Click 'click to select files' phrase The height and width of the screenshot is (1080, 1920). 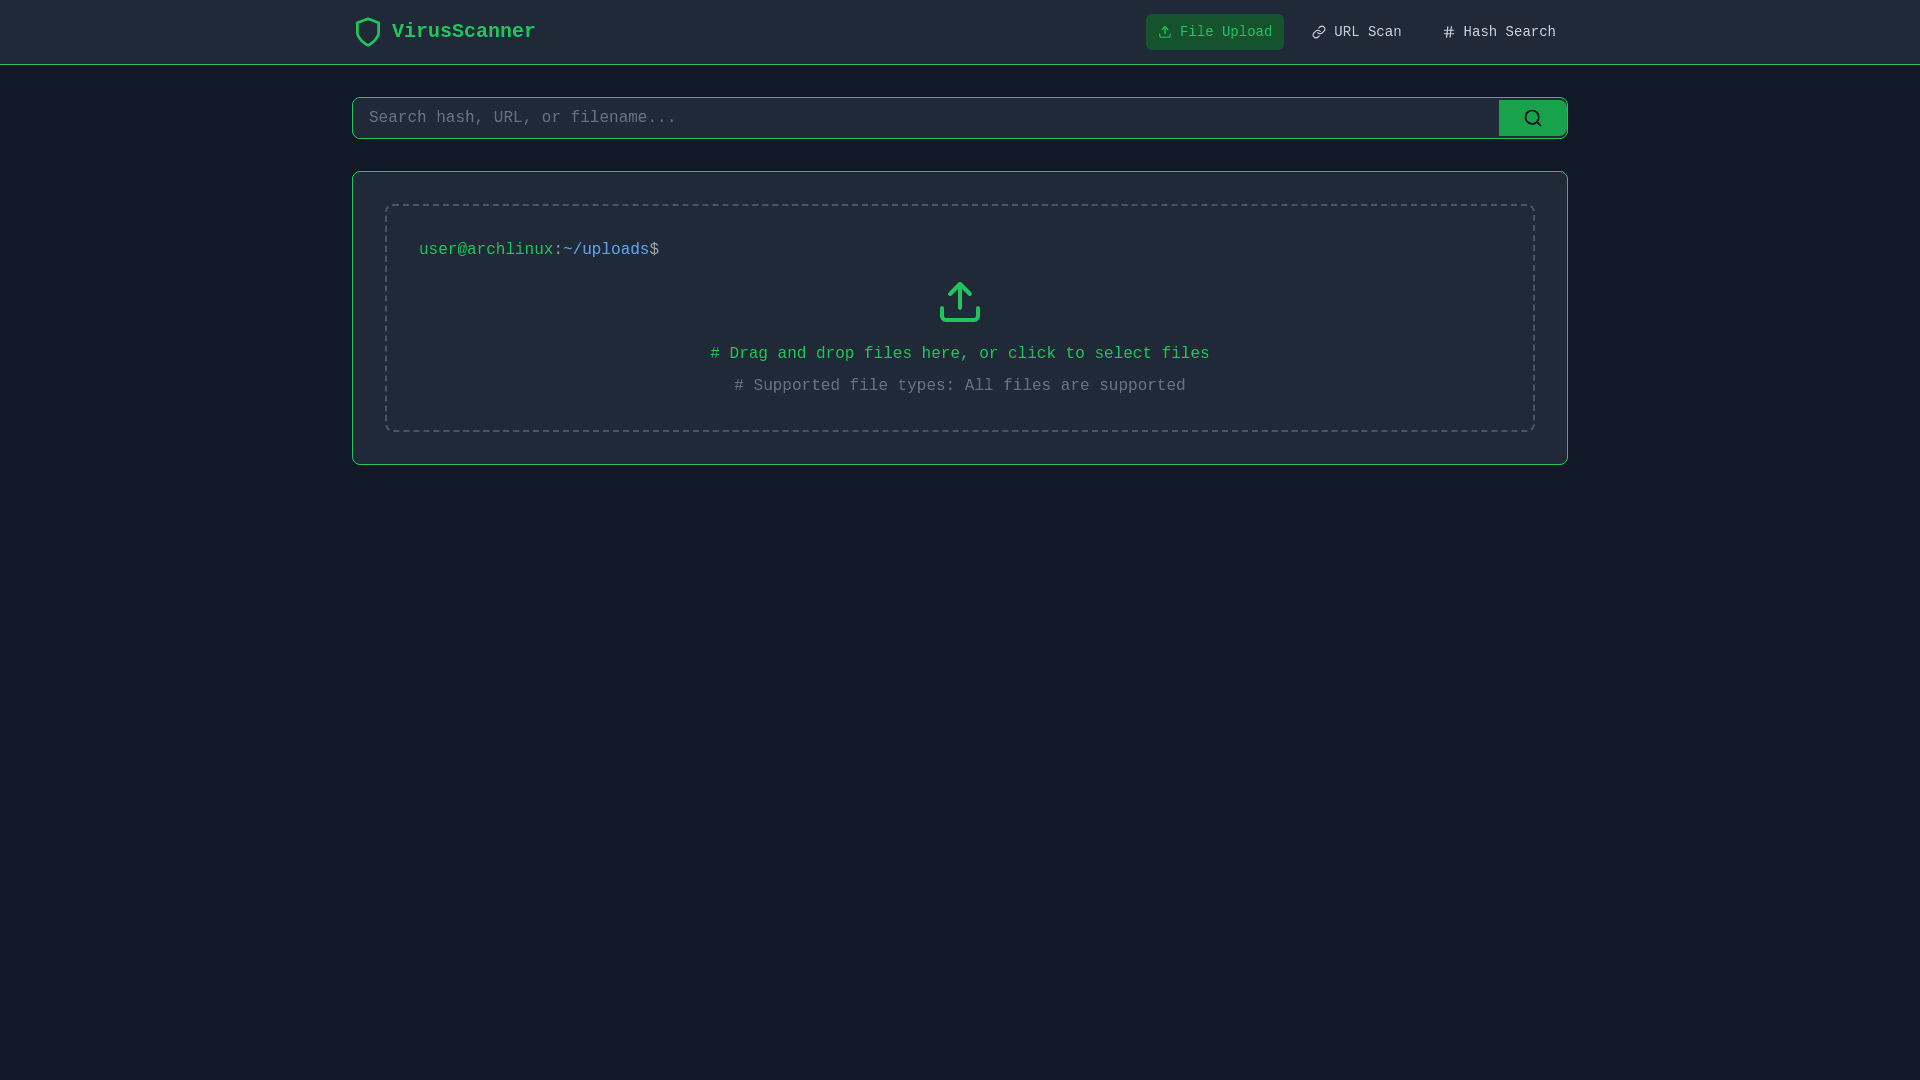pos(1108,354)
